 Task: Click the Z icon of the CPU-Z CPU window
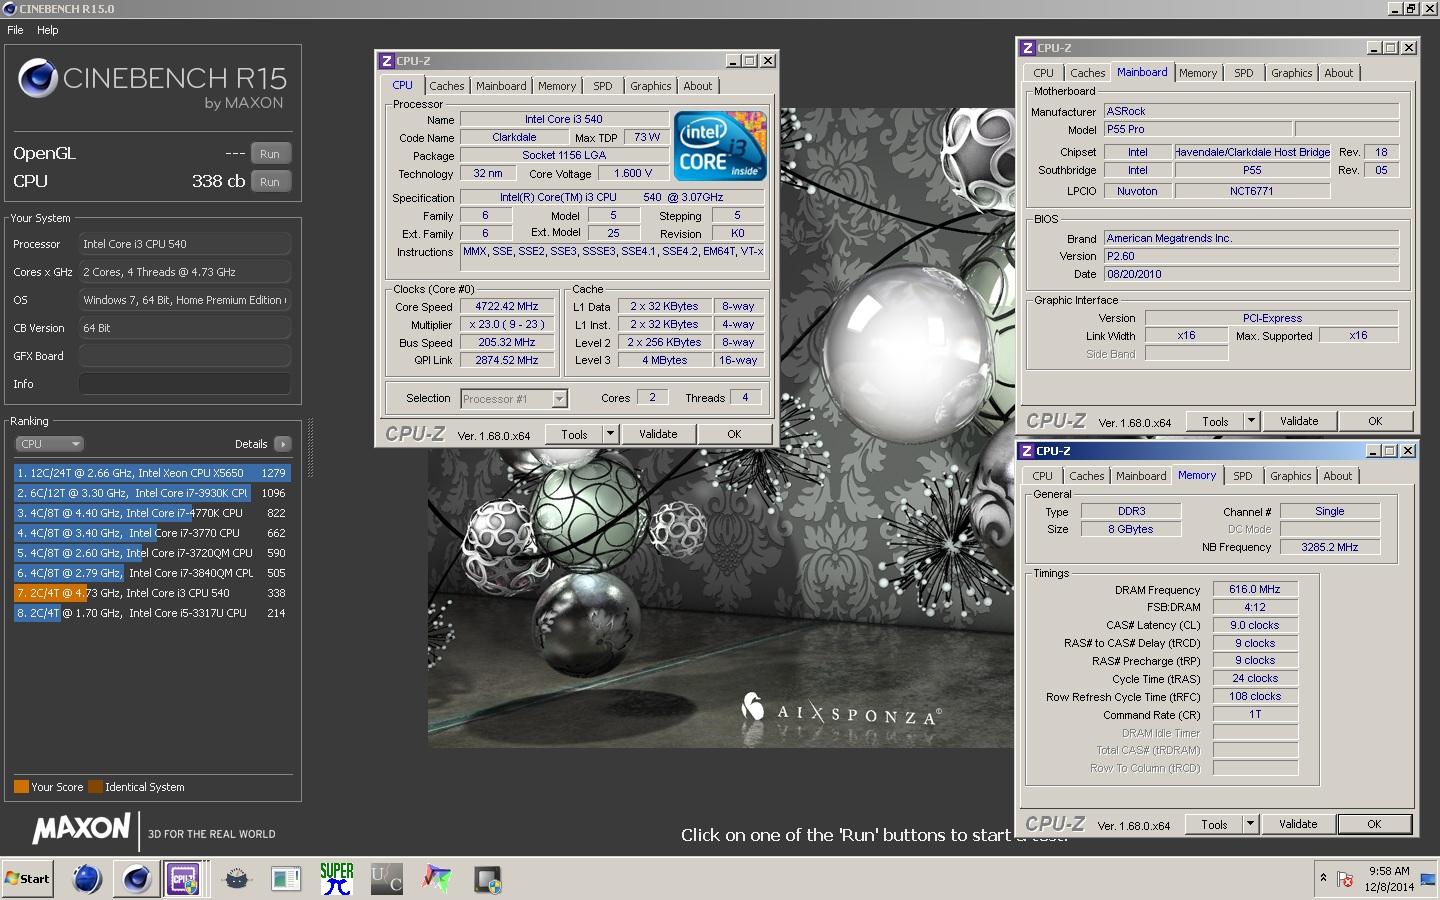[387, 61]
